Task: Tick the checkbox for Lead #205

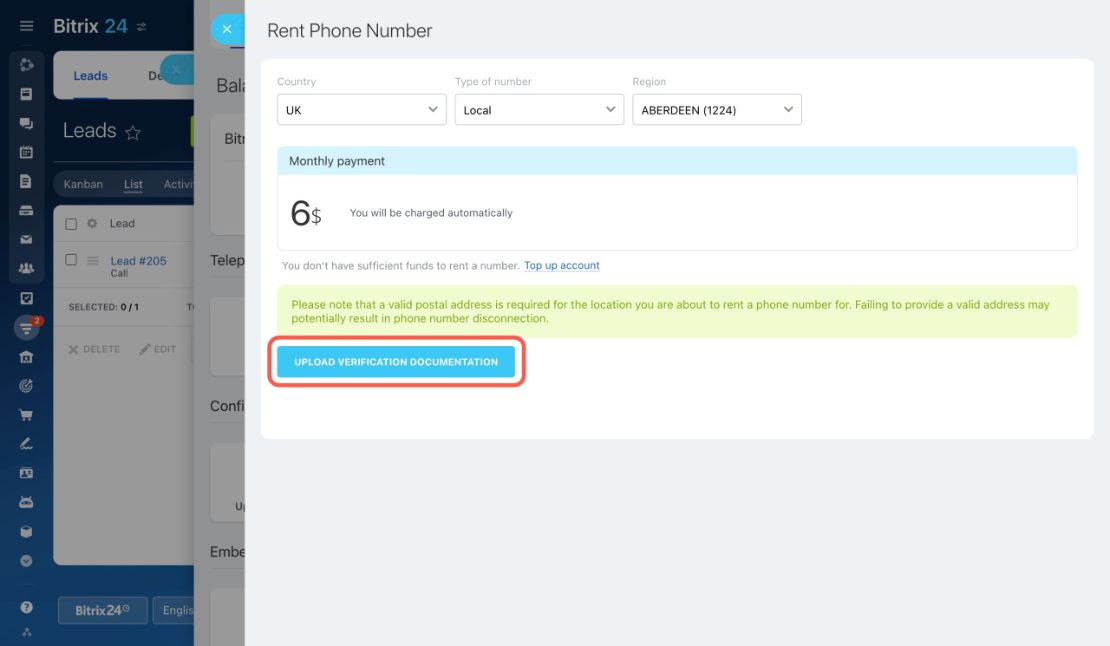Action: [71, 260]
